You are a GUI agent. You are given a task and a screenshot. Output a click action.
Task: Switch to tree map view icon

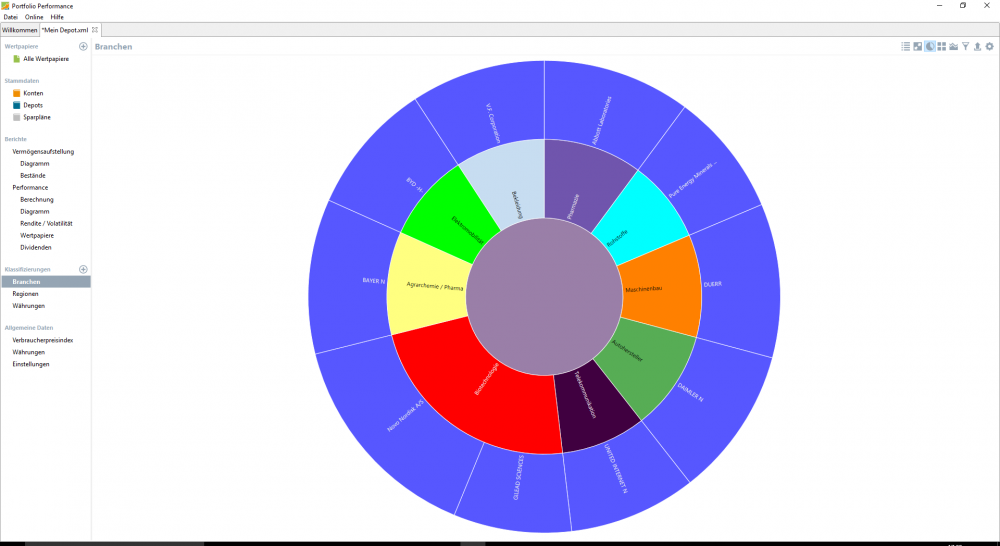pos(918,47)
